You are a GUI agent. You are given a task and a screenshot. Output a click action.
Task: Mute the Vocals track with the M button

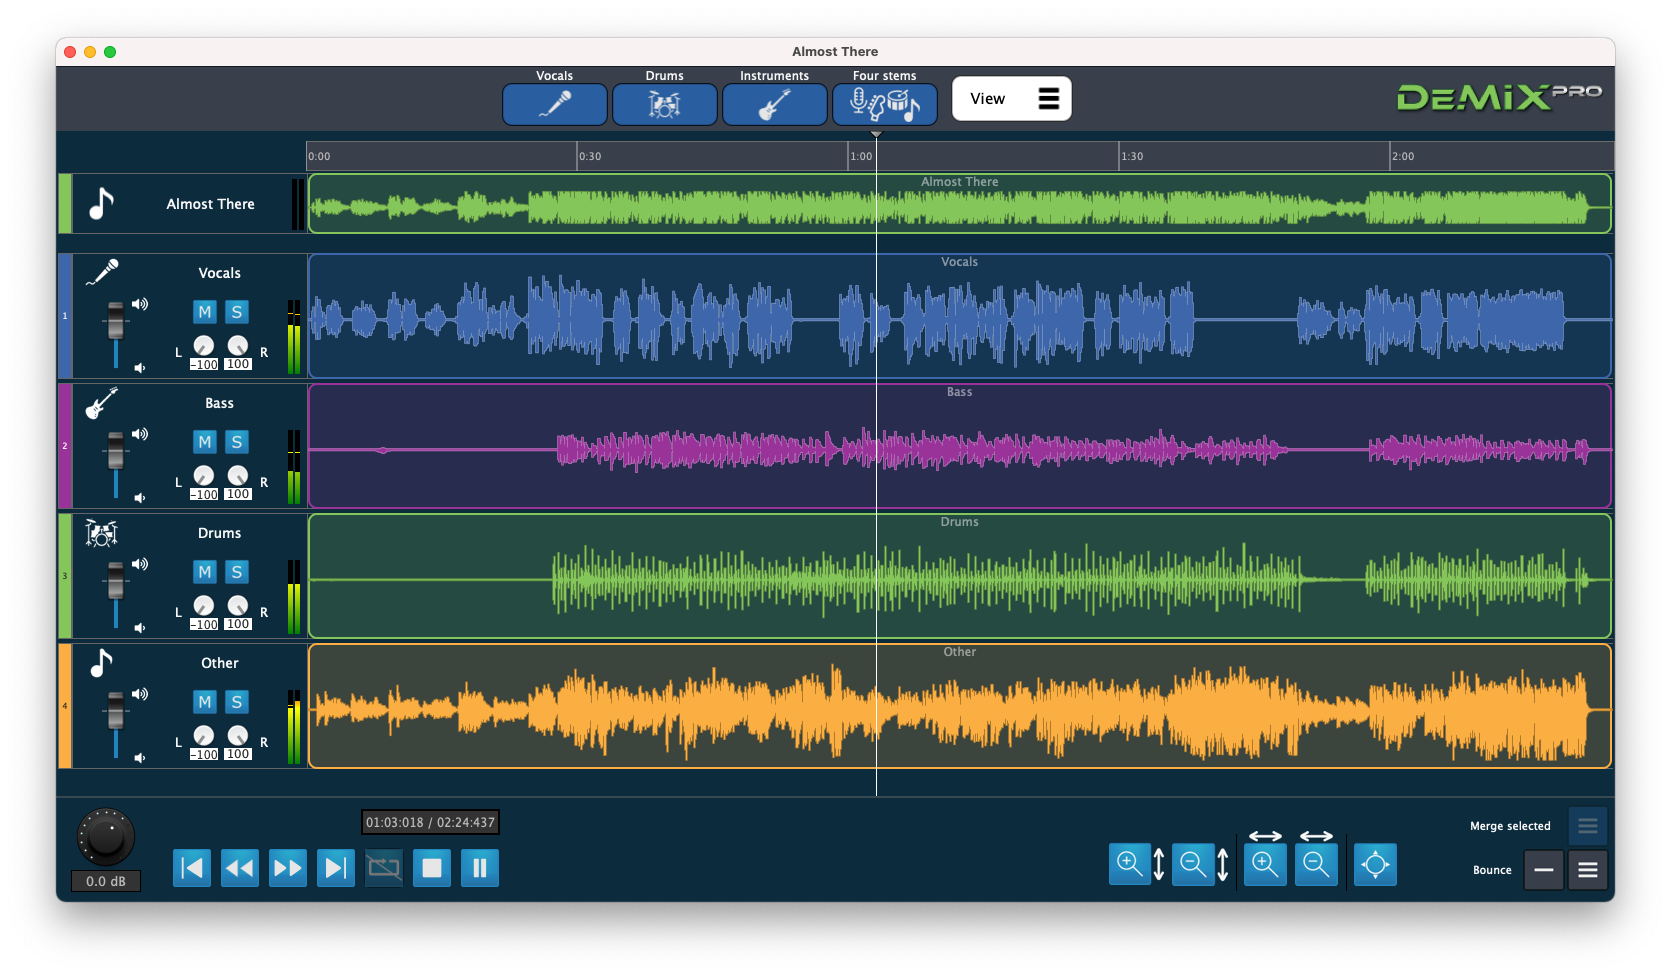[204, 312]
